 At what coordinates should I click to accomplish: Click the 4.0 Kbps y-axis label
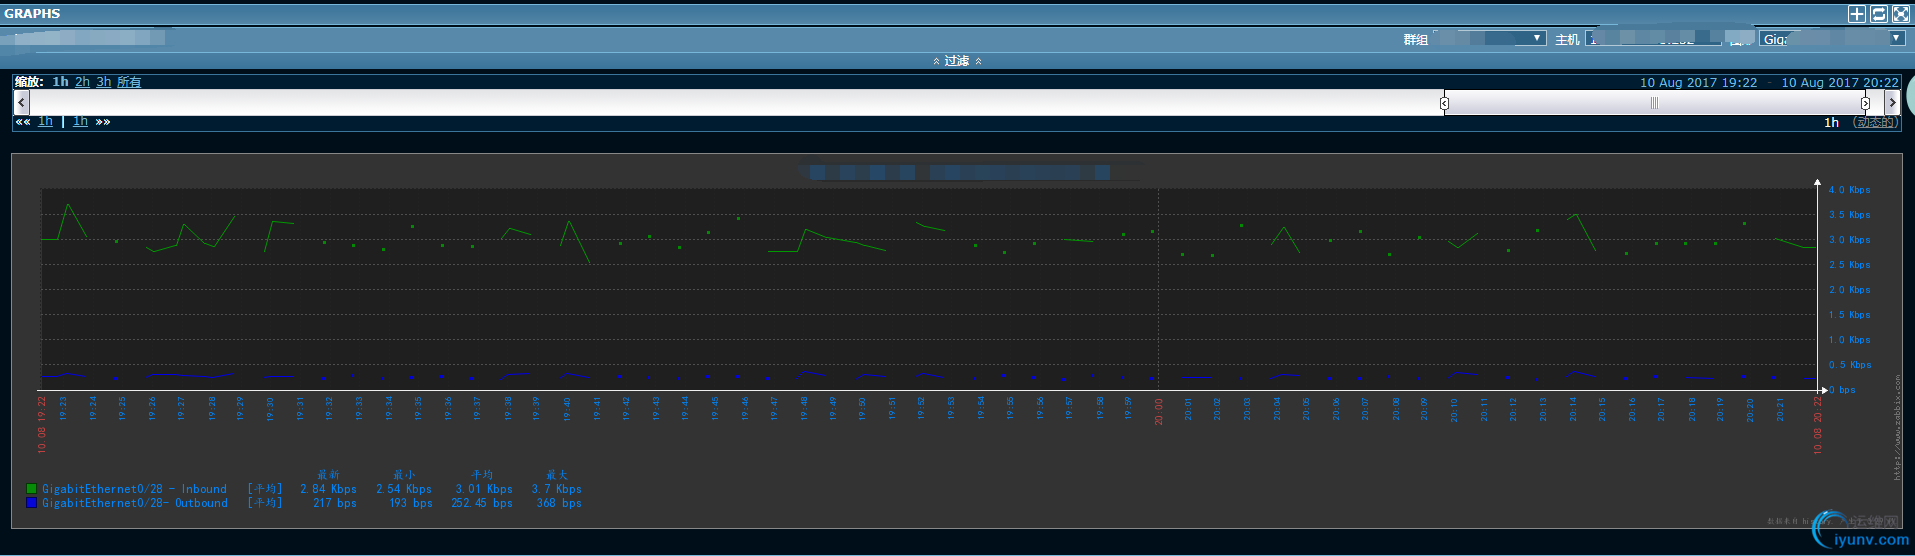point(1849,189)
